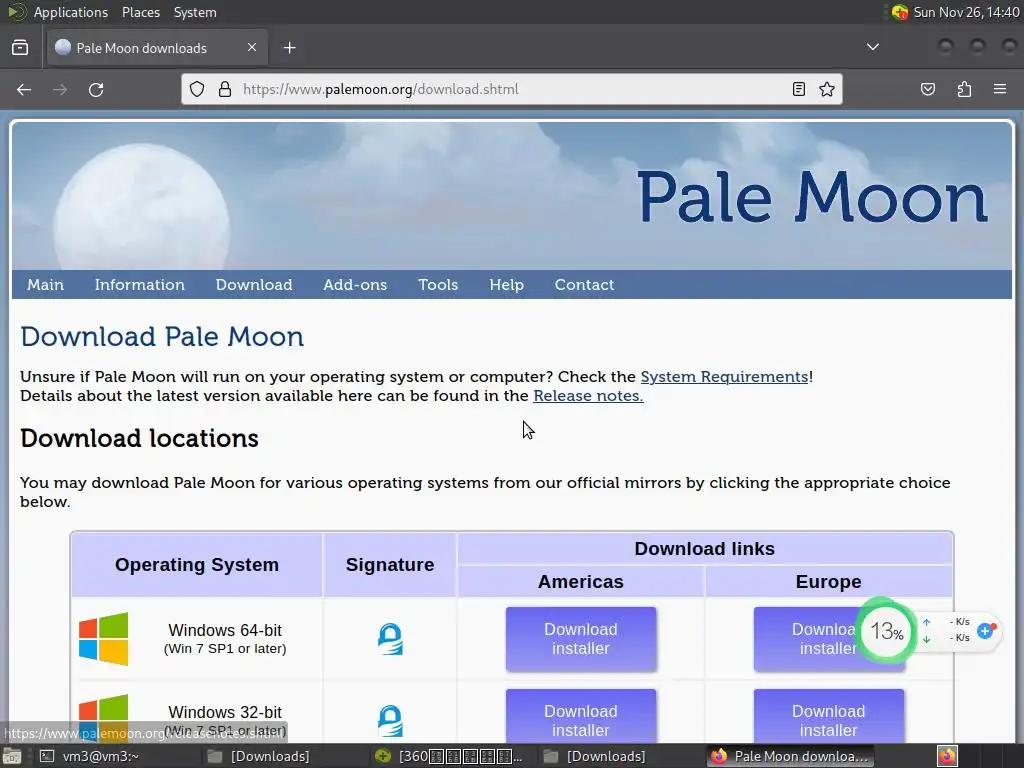The image size is (1024, 768).
Task: Open the Contact navigation item
Action: coord(584,285)
